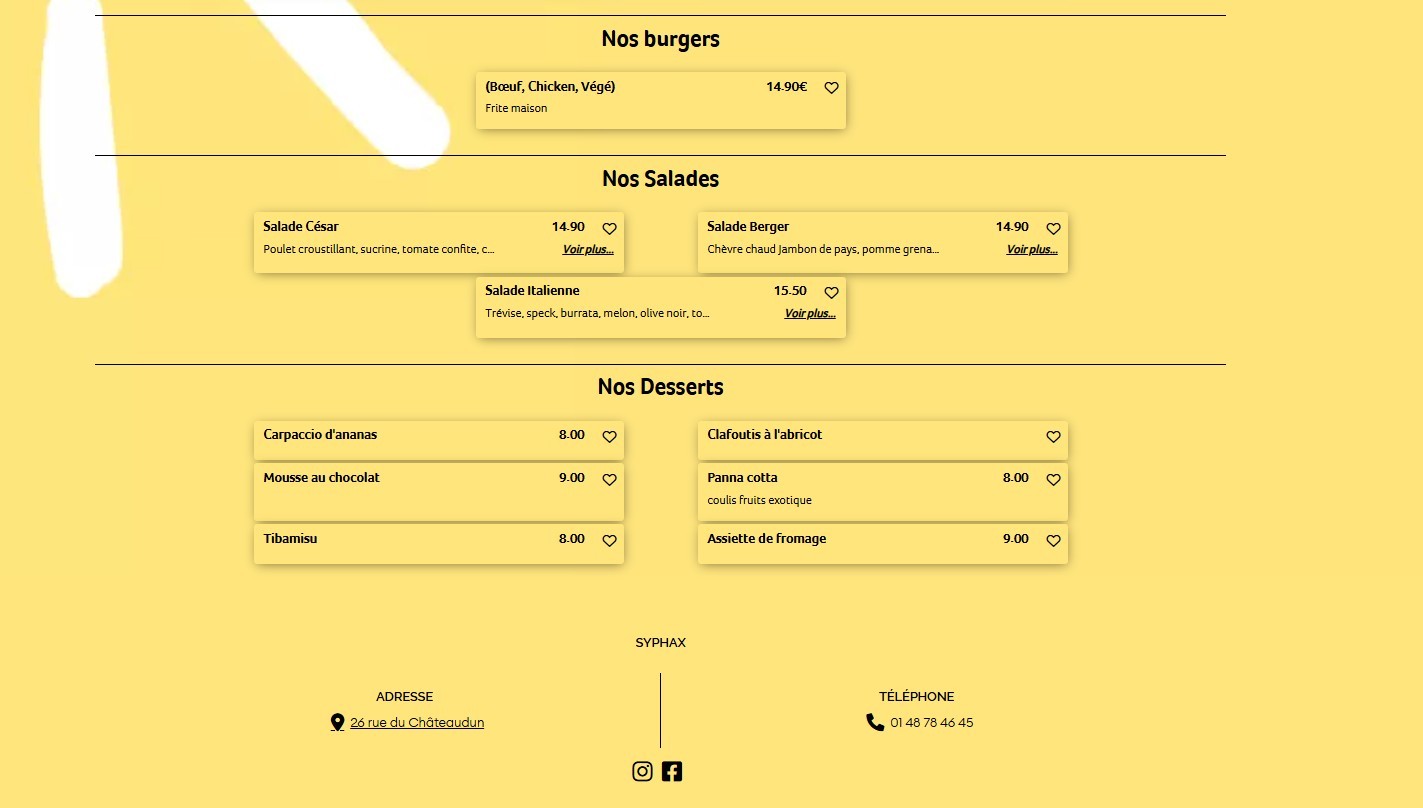Toggle heart on Salade Berger
This screenshot has width=1423, height=808.
1053,228
